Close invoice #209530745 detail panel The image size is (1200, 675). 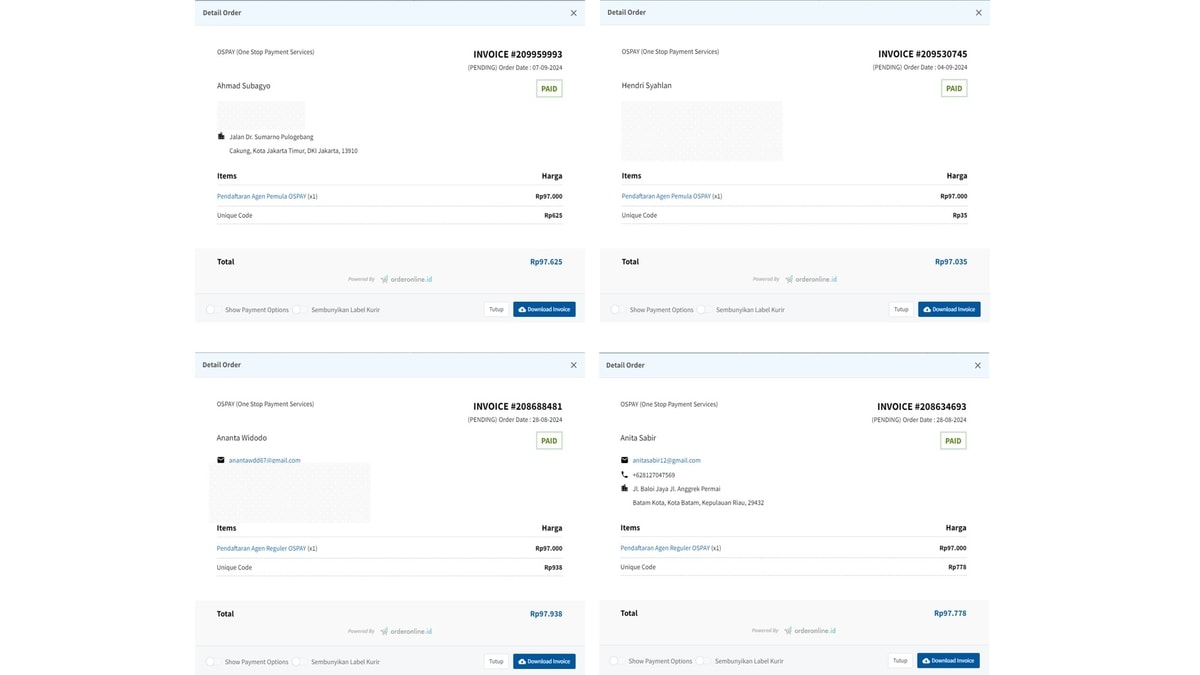pyautogui.click(x=978, y=13)
